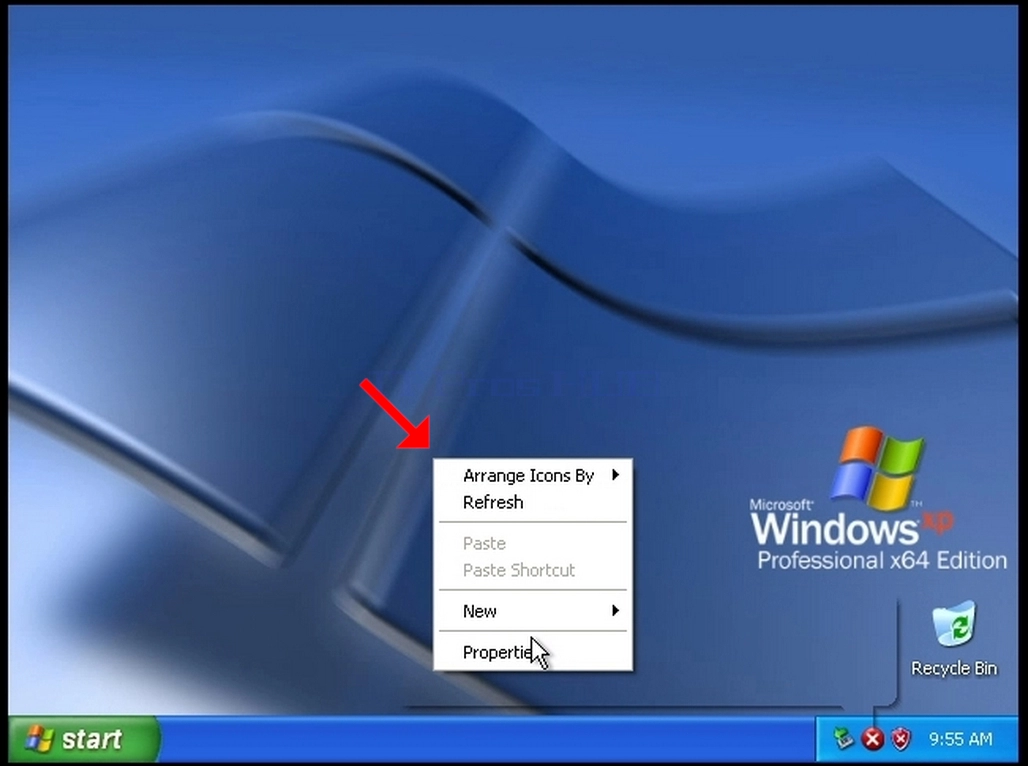
Task: Click the red X circle tray icon
Action: 873,740
